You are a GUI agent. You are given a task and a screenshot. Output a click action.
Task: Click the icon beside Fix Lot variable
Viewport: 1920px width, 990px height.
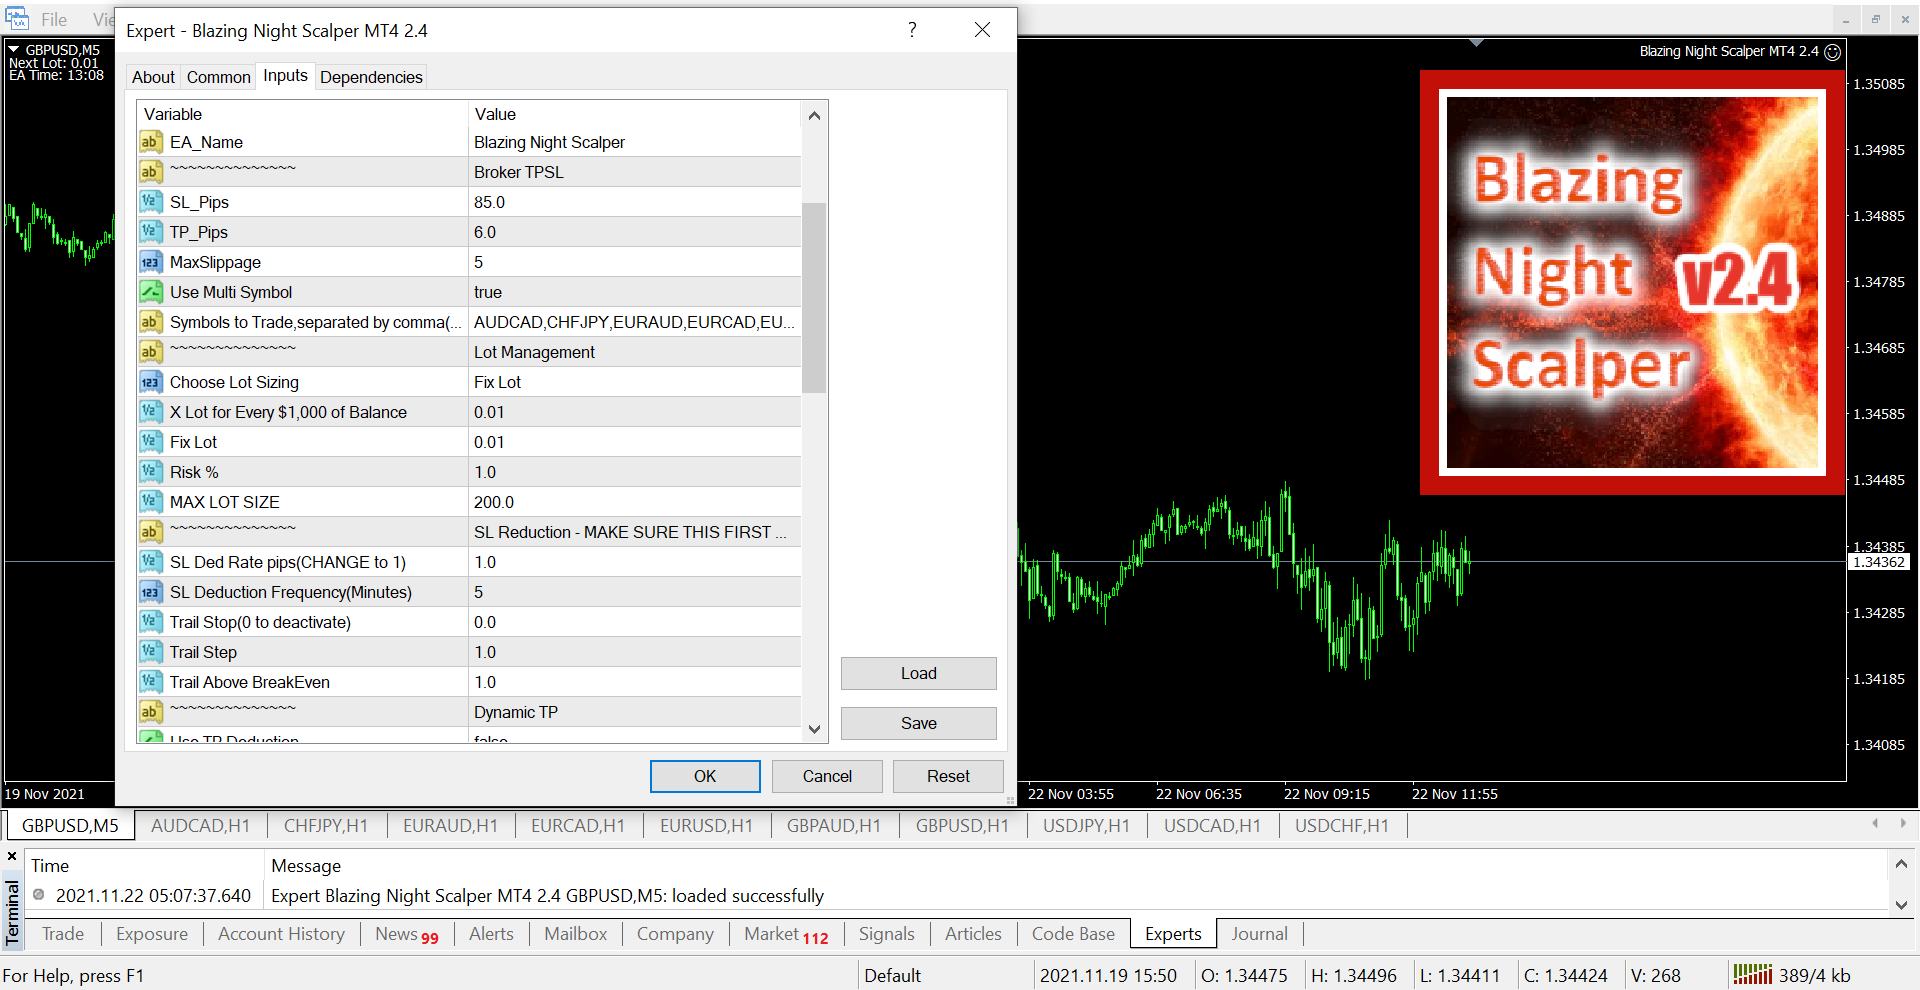pyautogui.click(x=150, y=442)
